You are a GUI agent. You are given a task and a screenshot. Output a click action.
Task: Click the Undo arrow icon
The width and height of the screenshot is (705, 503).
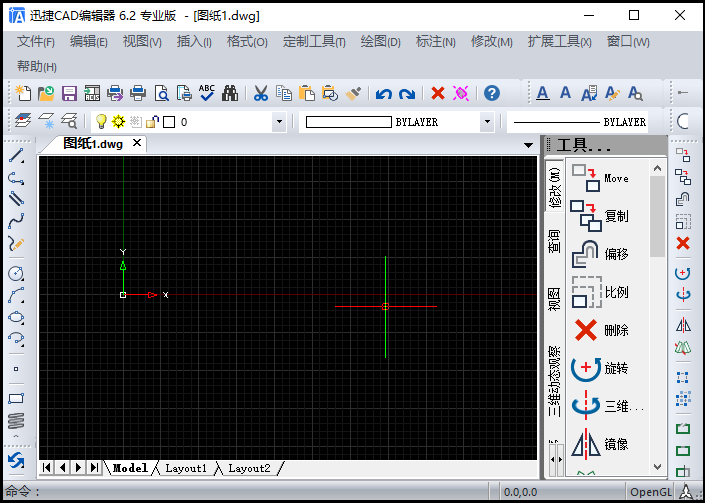click(383, 93)
